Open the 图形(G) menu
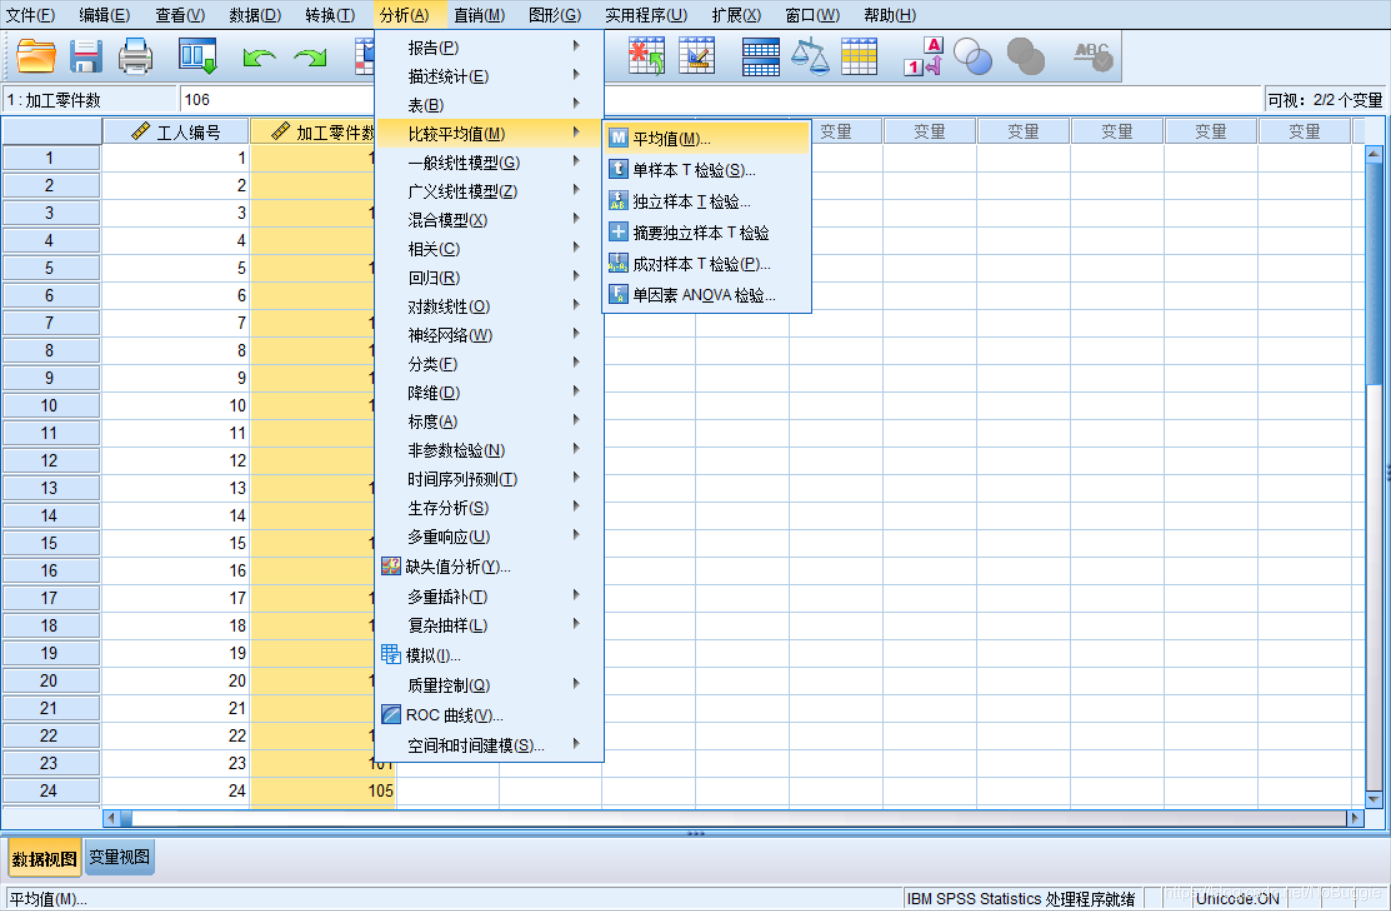 [555, 15]
